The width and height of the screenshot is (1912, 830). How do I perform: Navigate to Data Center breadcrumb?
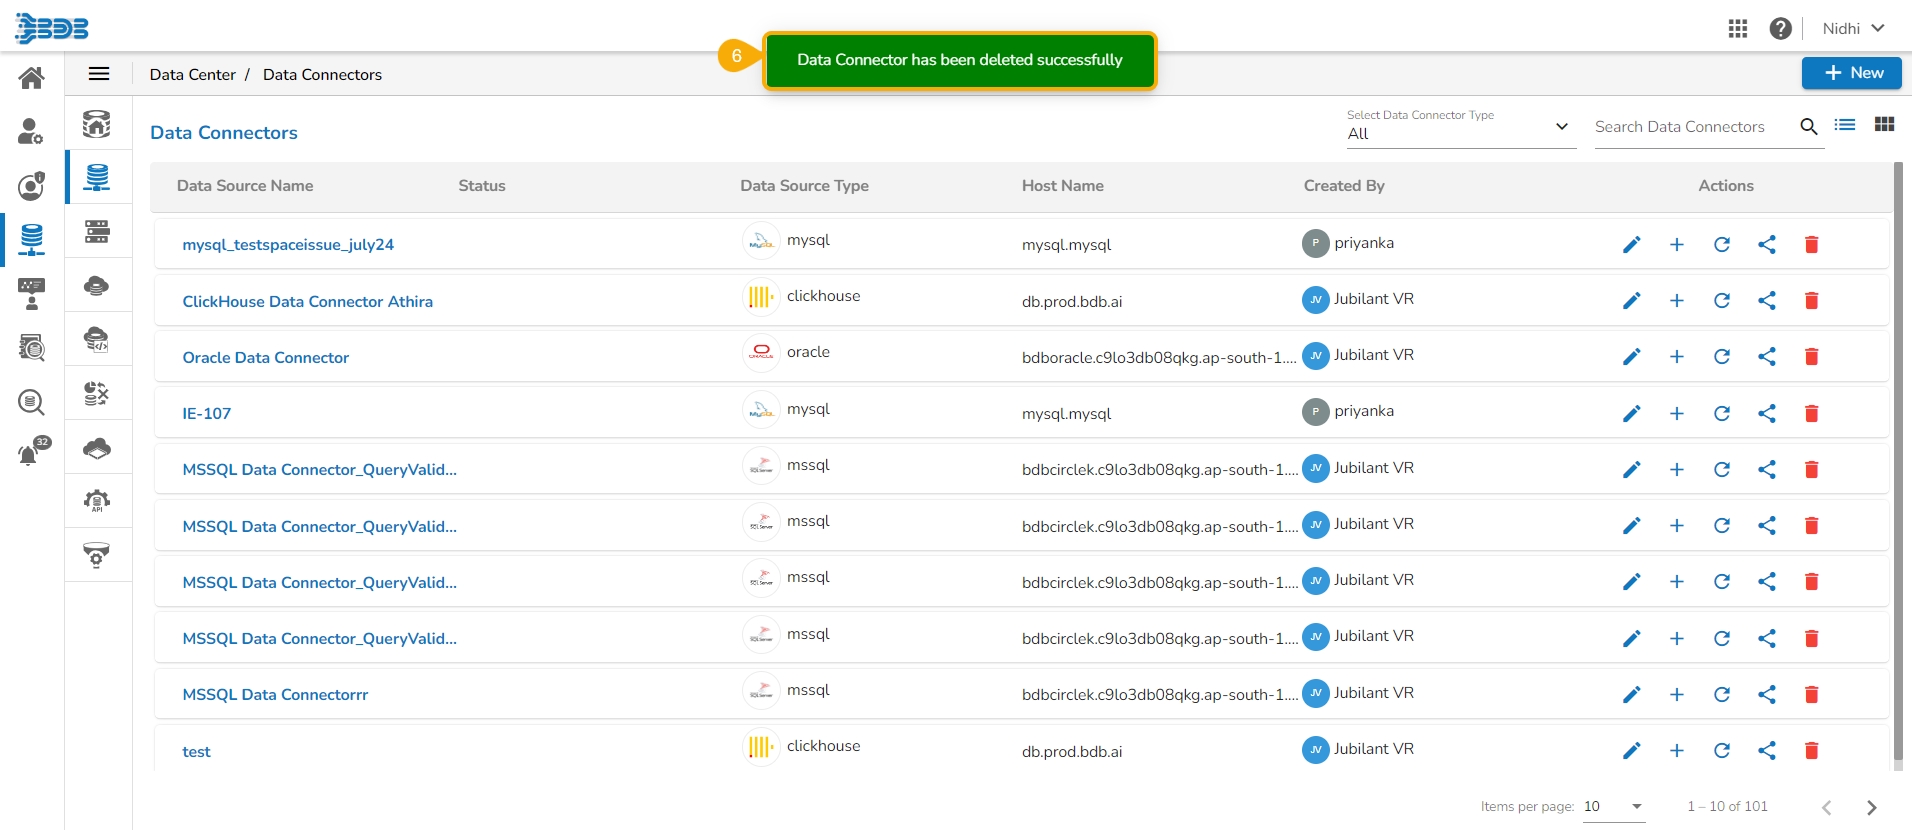192,75
